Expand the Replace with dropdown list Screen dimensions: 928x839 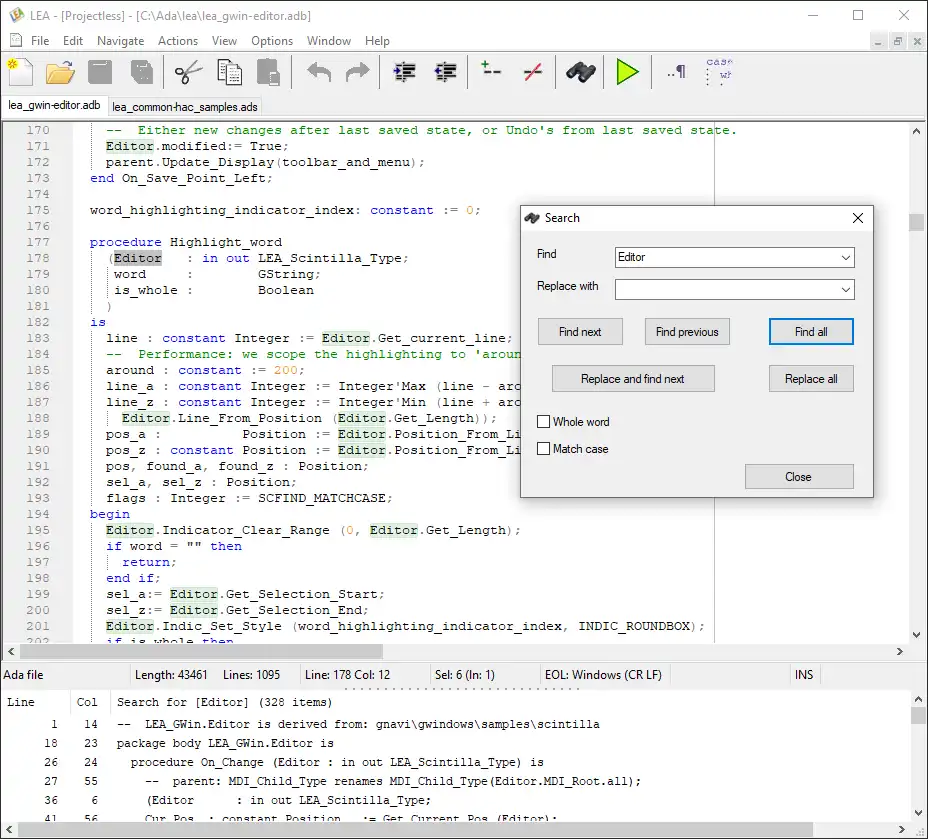coord(845,290)
